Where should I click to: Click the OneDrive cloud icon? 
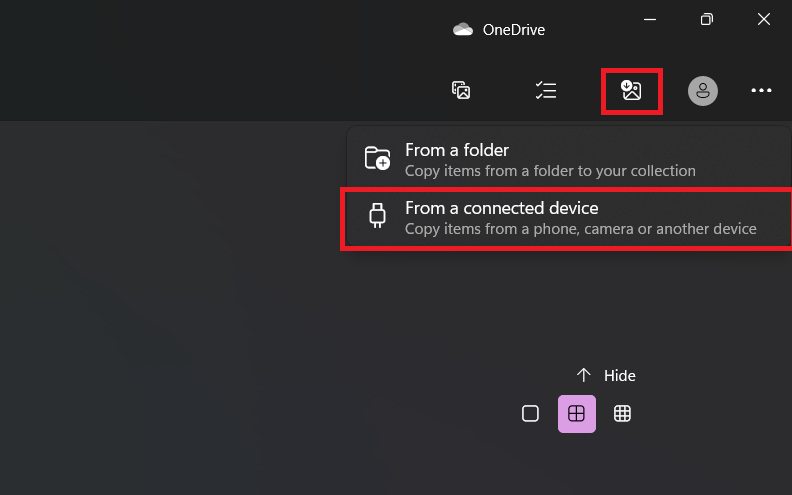[463, 29]
